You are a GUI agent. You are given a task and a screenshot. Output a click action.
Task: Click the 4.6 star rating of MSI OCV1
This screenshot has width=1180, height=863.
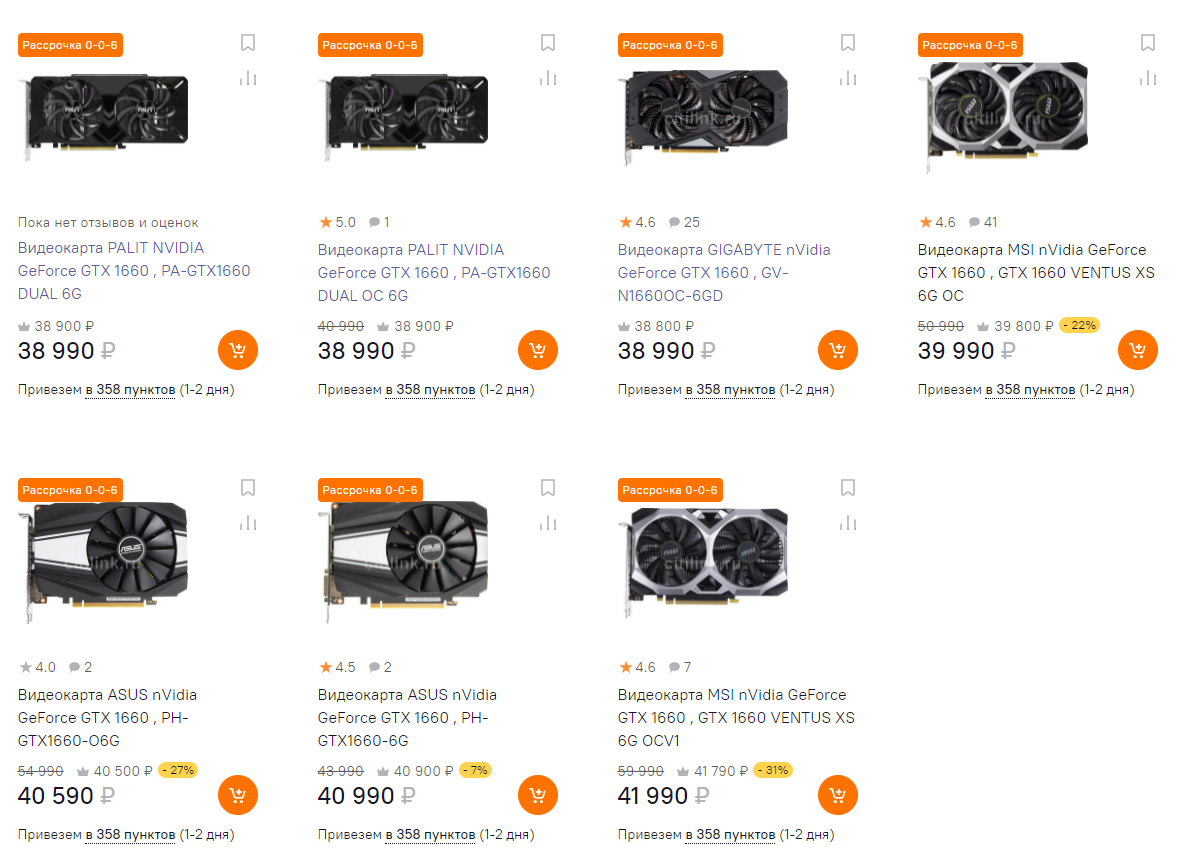(637, 667)
